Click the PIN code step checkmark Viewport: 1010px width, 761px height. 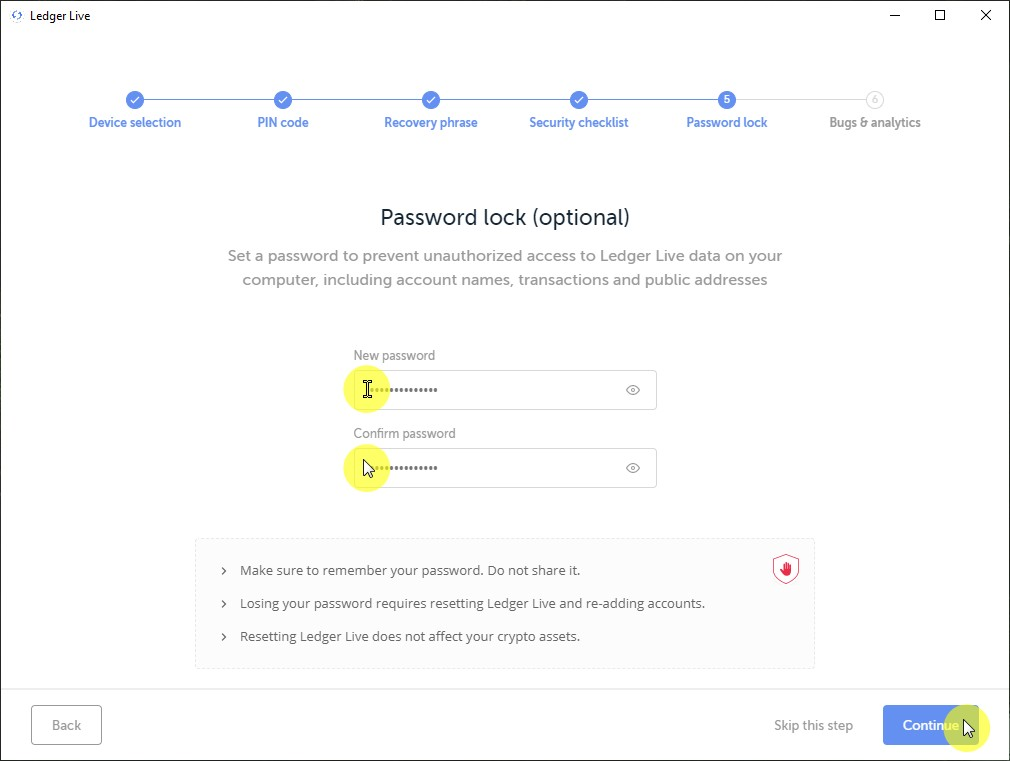tap(283, 100)
